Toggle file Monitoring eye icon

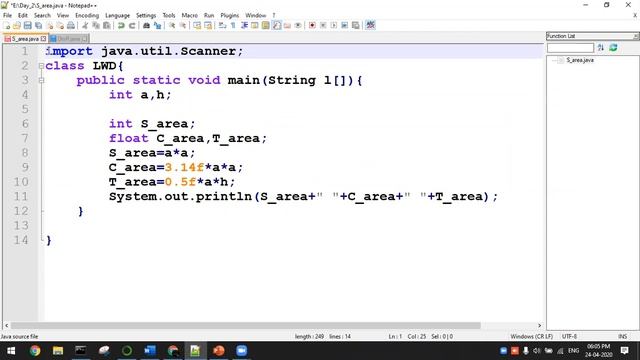[298, 25]
